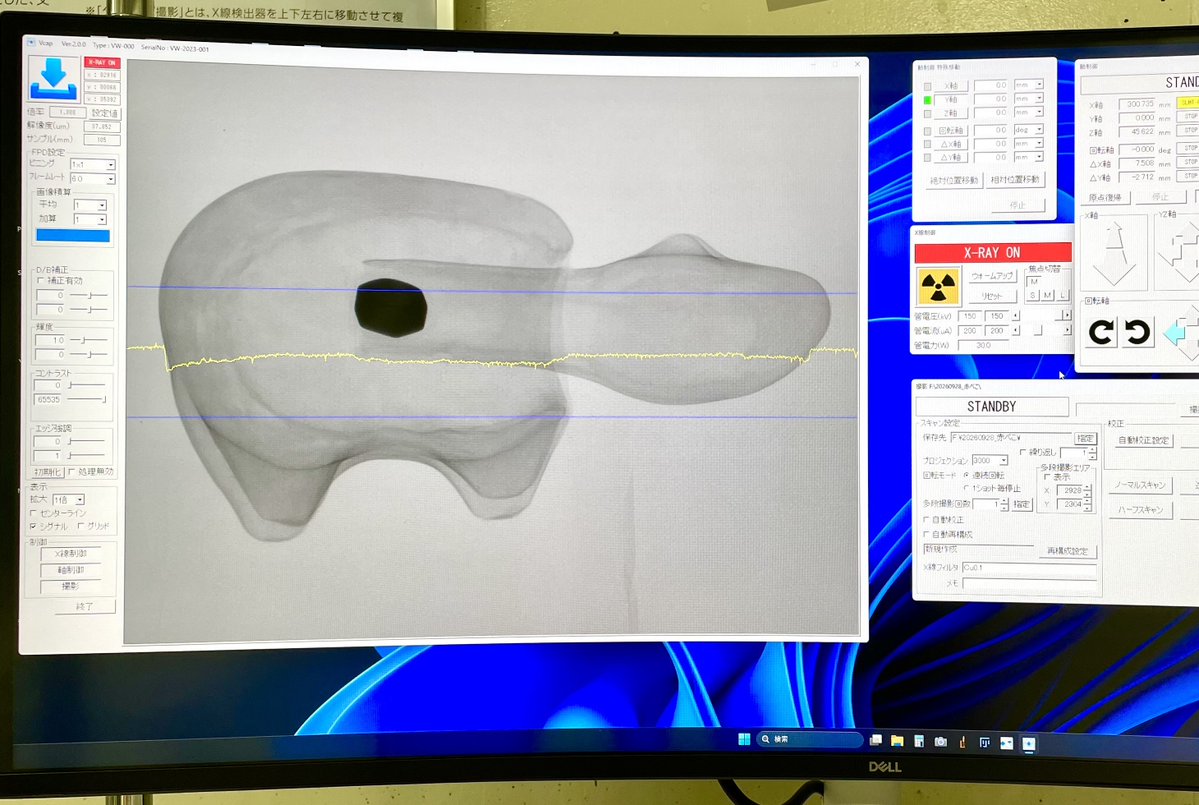Enable 補正有効 checkbox

coord(41,281)
